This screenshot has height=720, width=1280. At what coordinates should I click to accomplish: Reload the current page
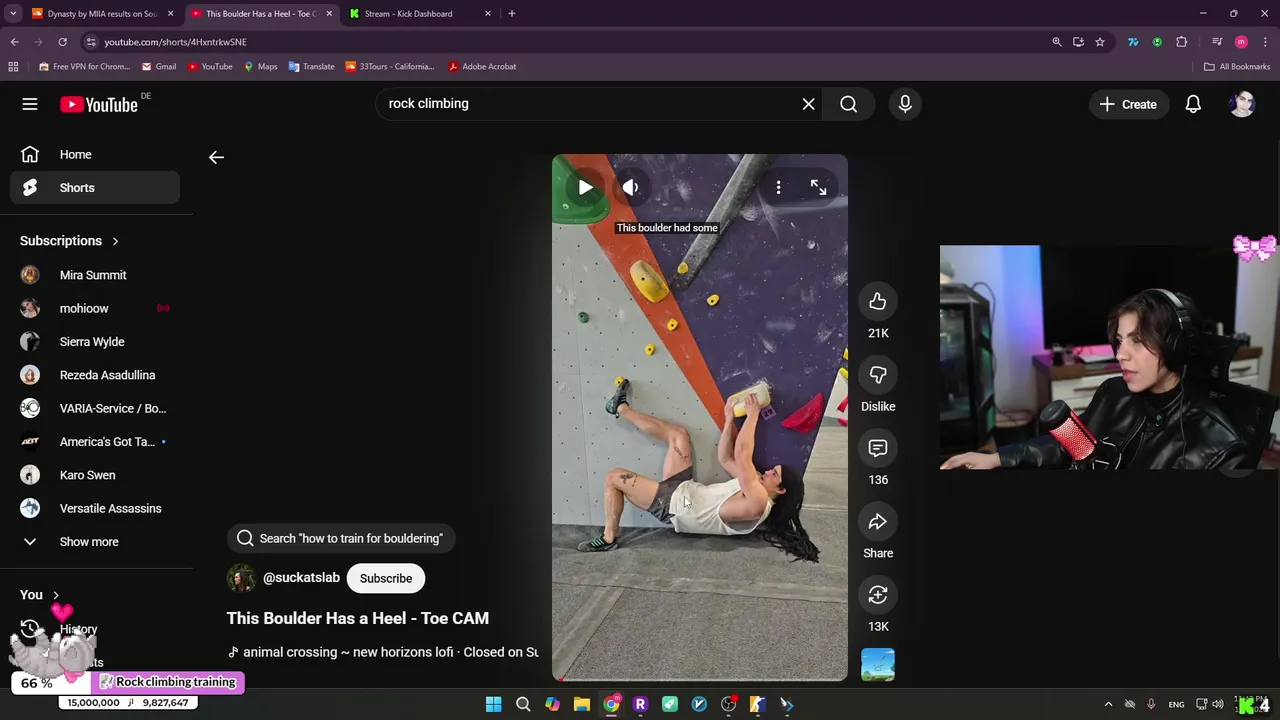point(62,42)
